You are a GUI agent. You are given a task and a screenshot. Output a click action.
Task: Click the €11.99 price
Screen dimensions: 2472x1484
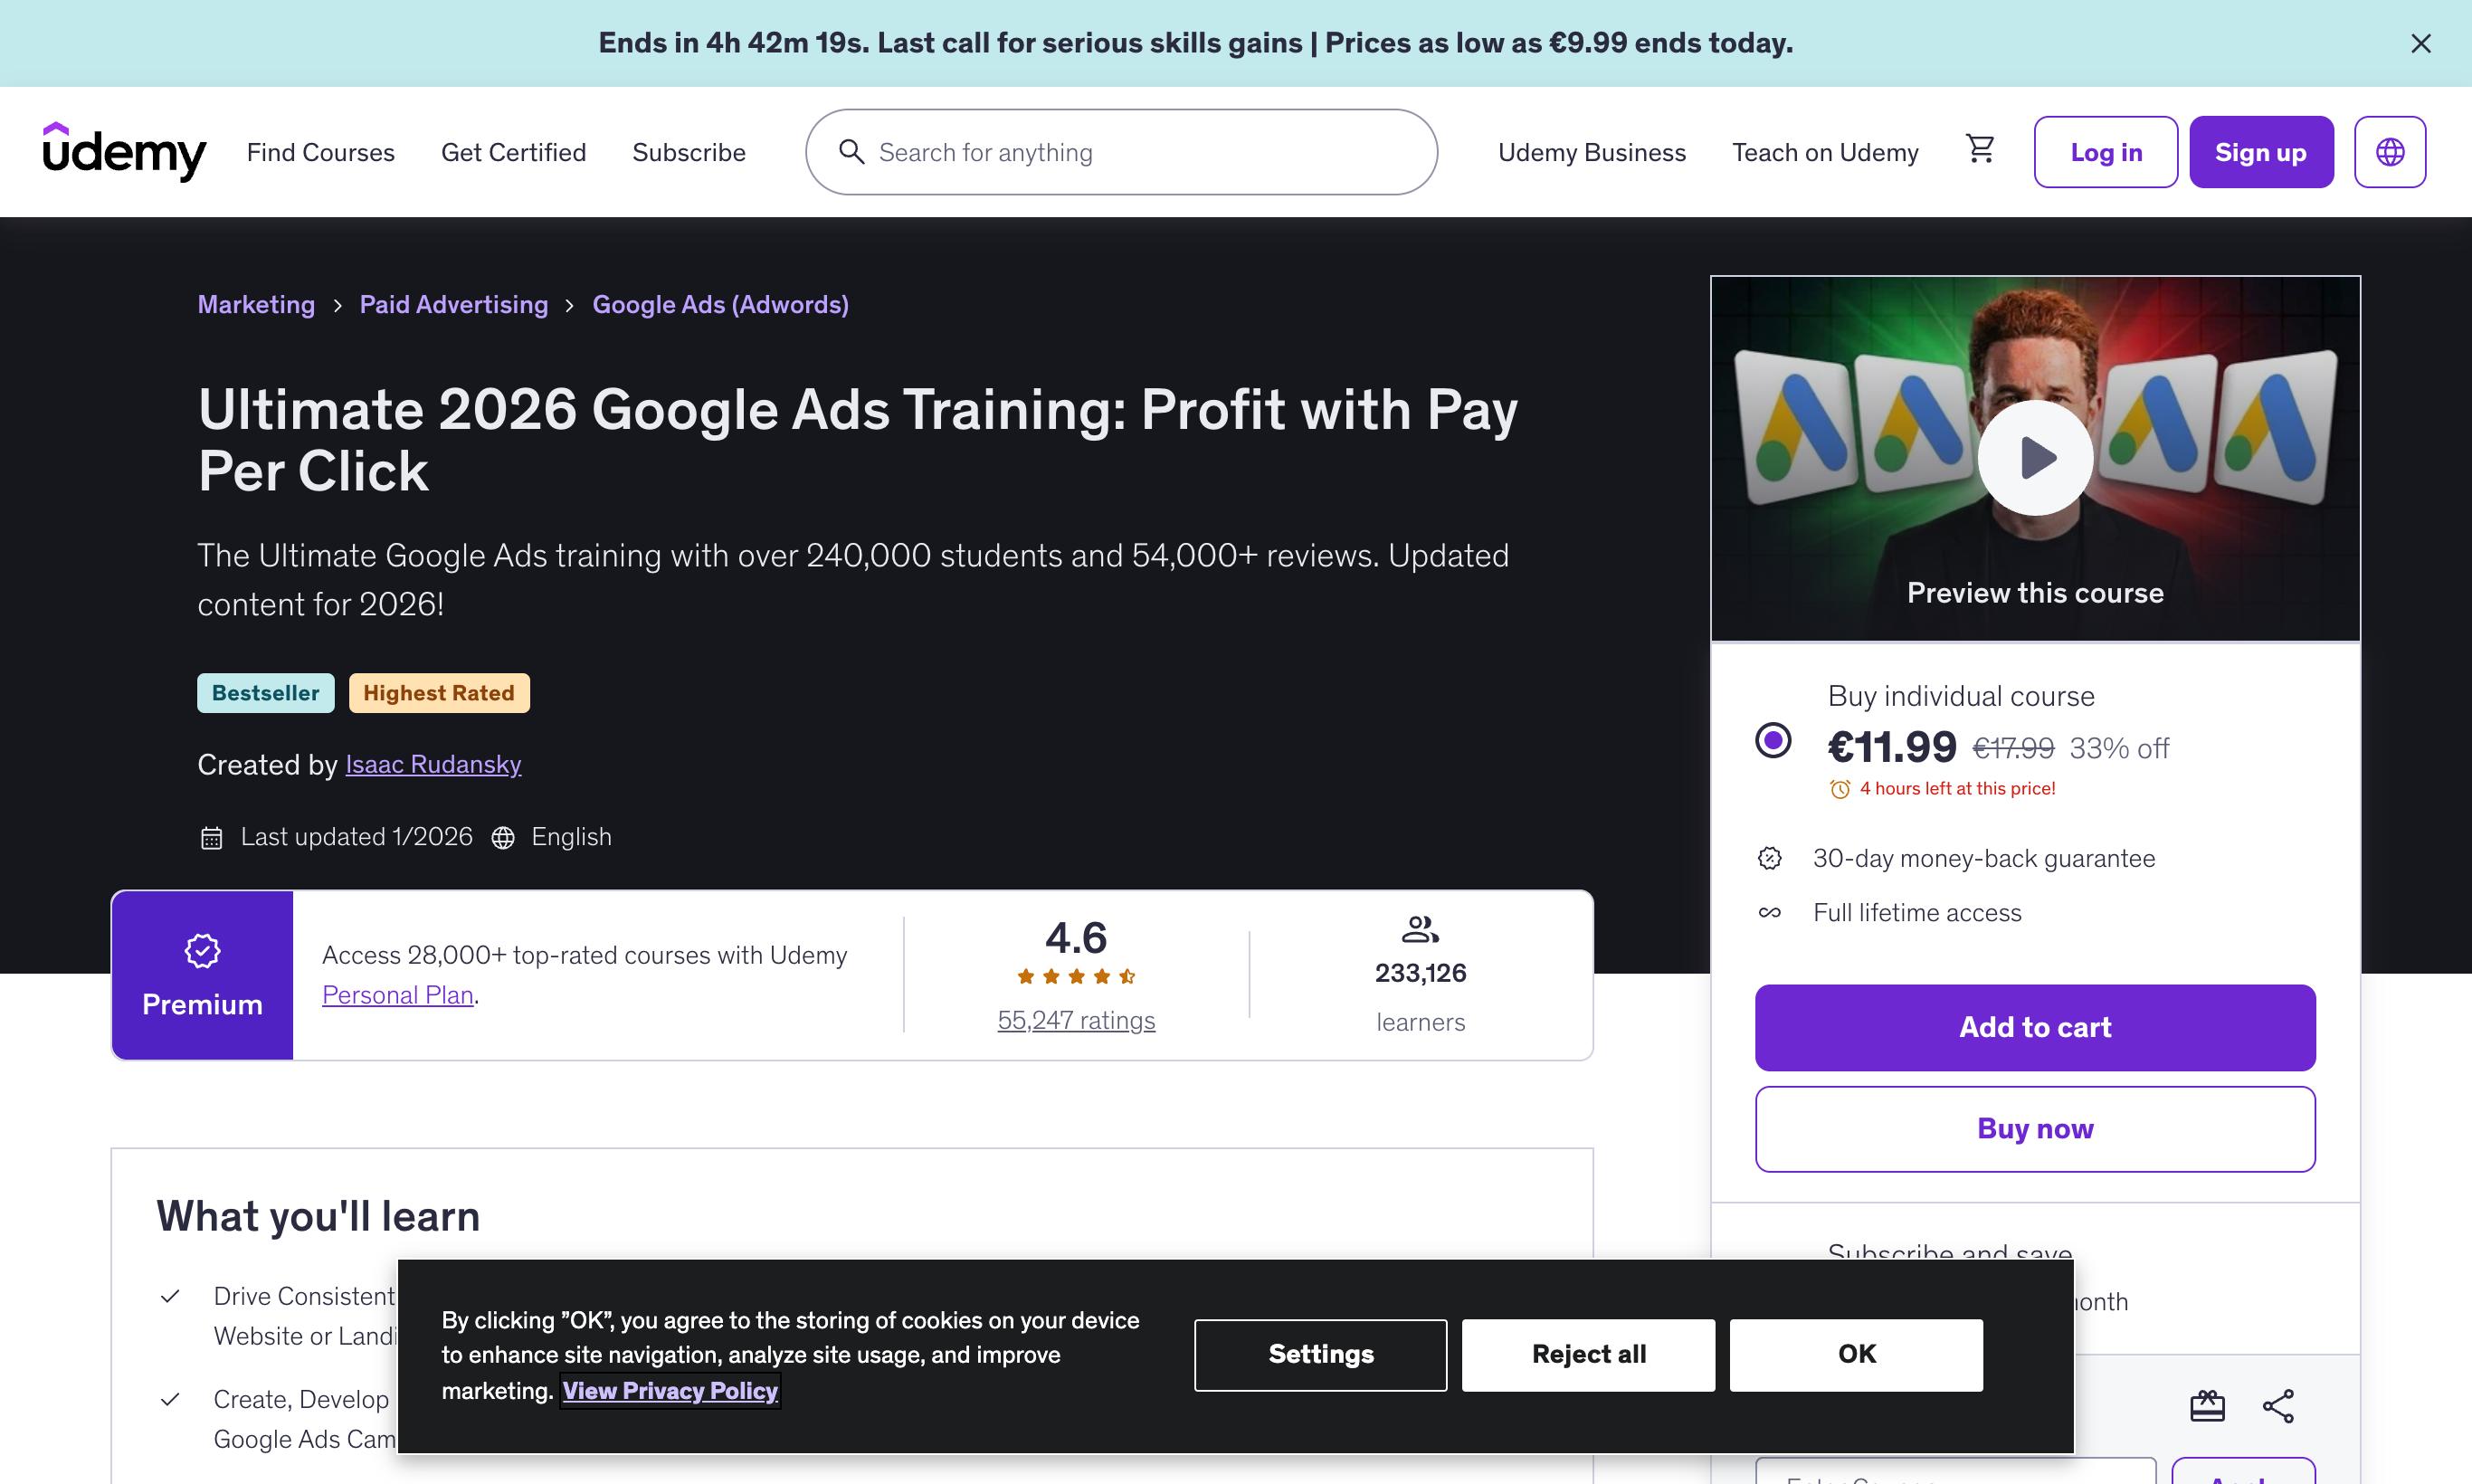1892,747
